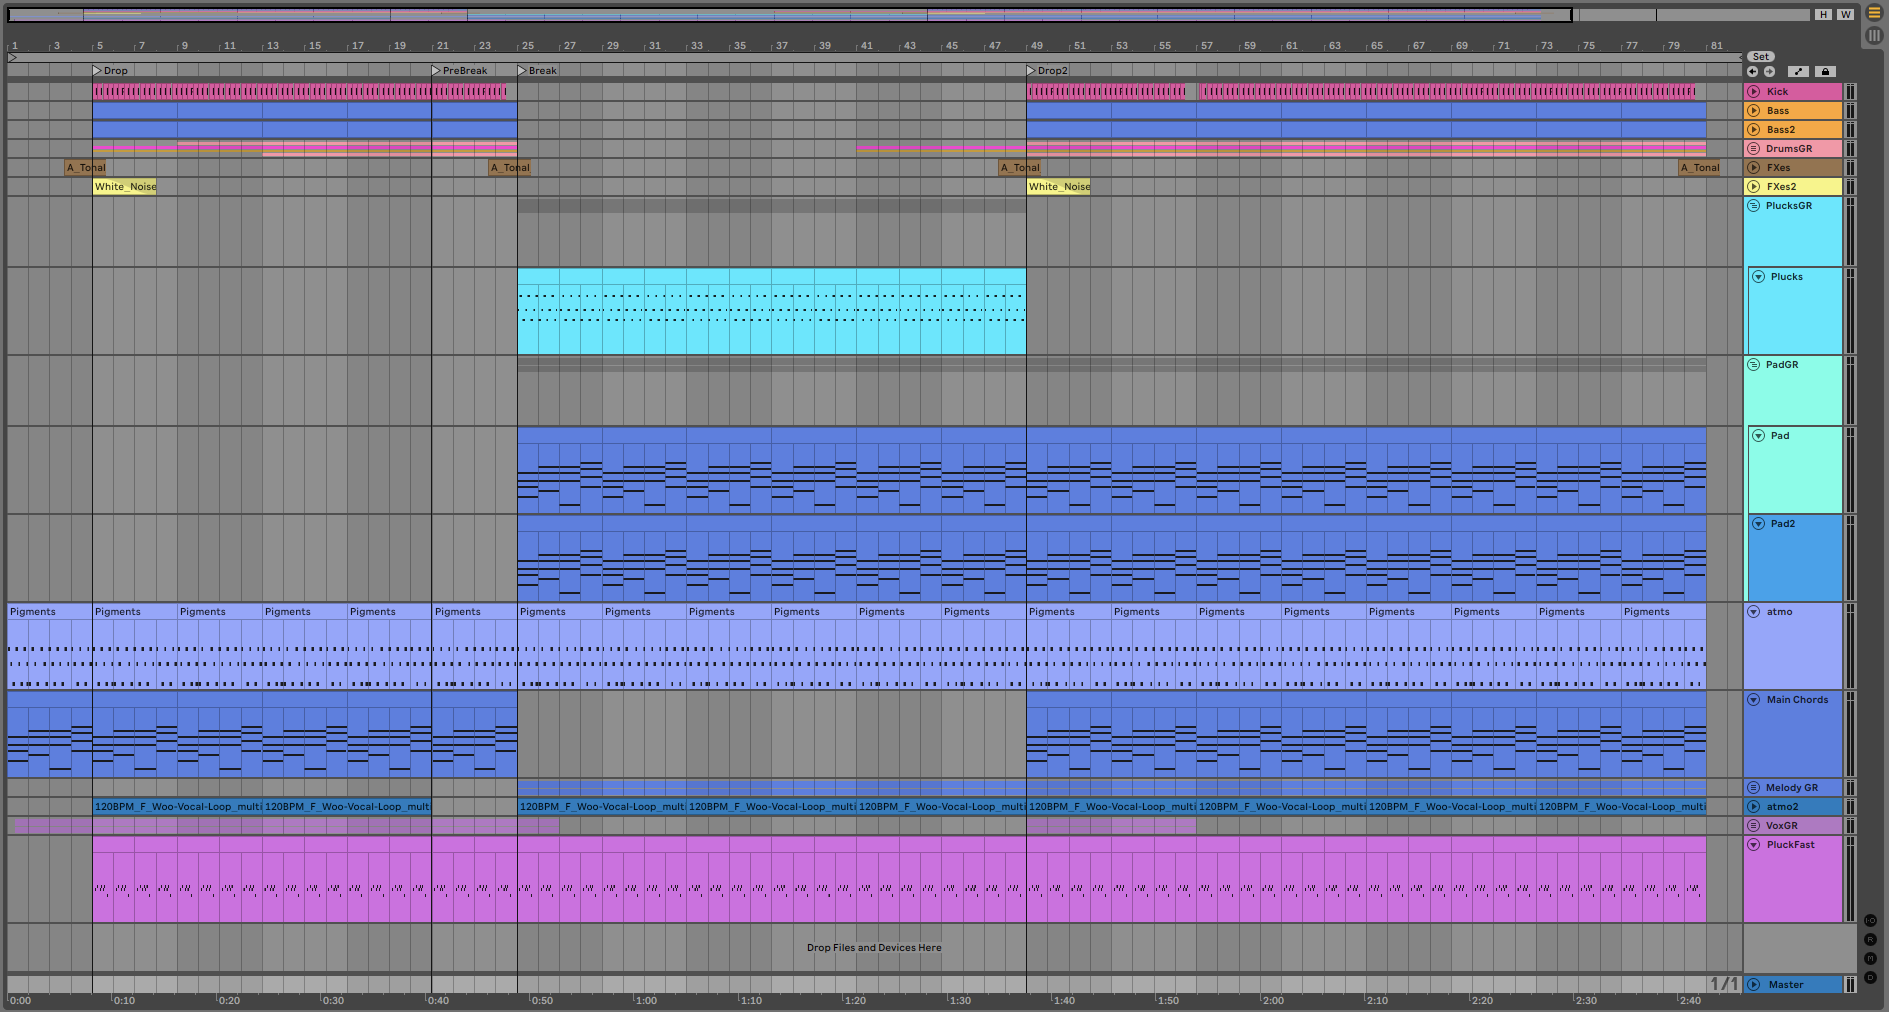The image size is (1889, 1012).
Task: Toggle In/Out section visibility button
Action: (1870, 921)
